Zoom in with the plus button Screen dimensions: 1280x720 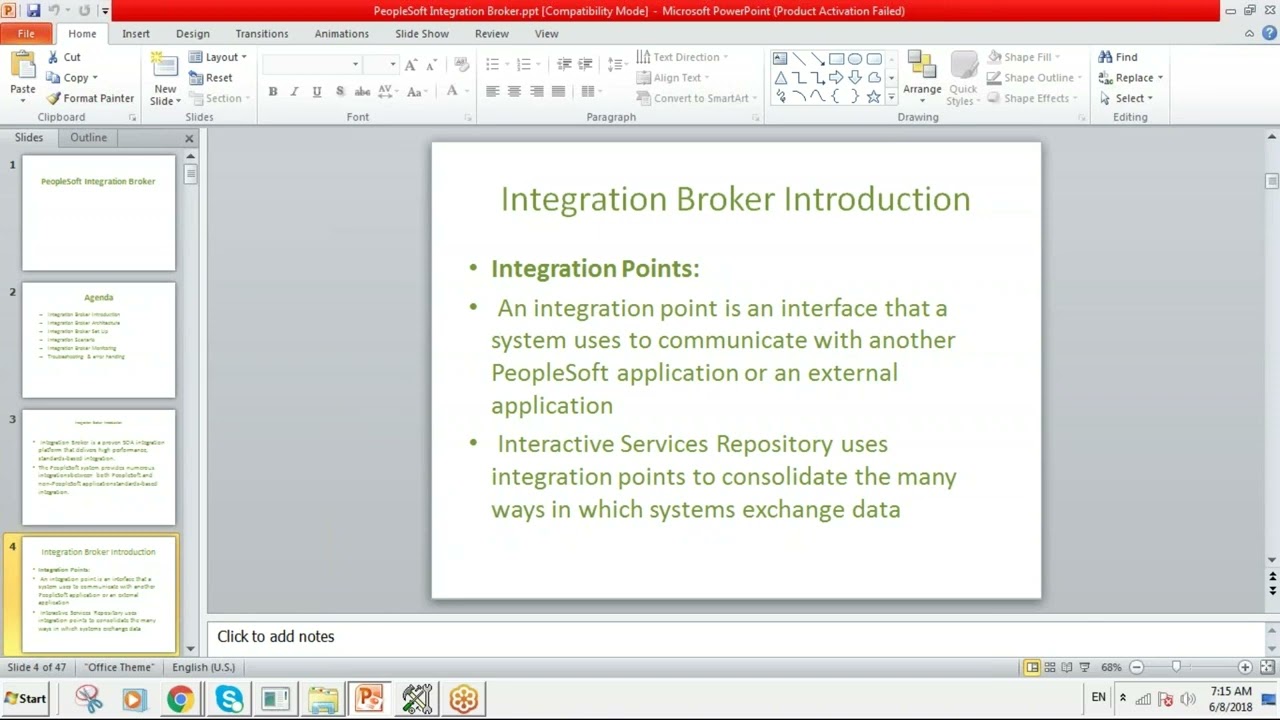[1245, 667]
